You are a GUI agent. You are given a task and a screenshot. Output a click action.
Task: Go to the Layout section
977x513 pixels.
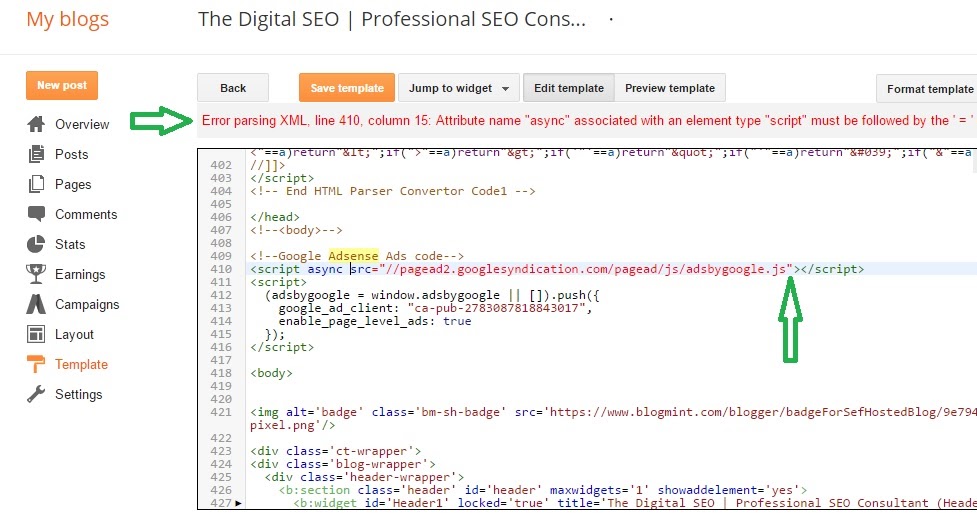[x=74, y=334]
